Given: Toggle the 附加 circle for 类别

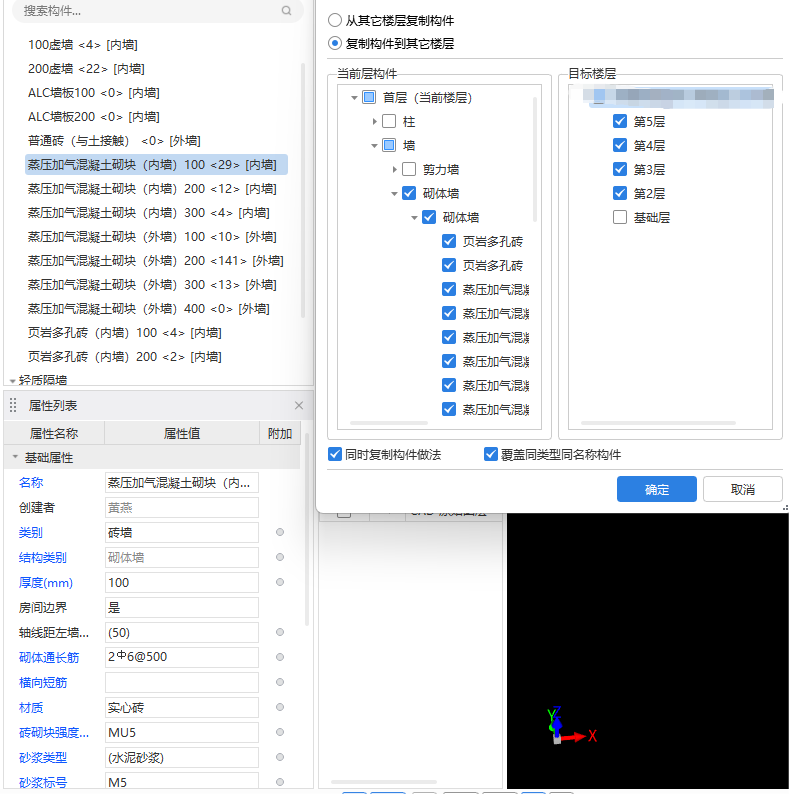Looking at the screenshot, I should click(x=280, y=532).
